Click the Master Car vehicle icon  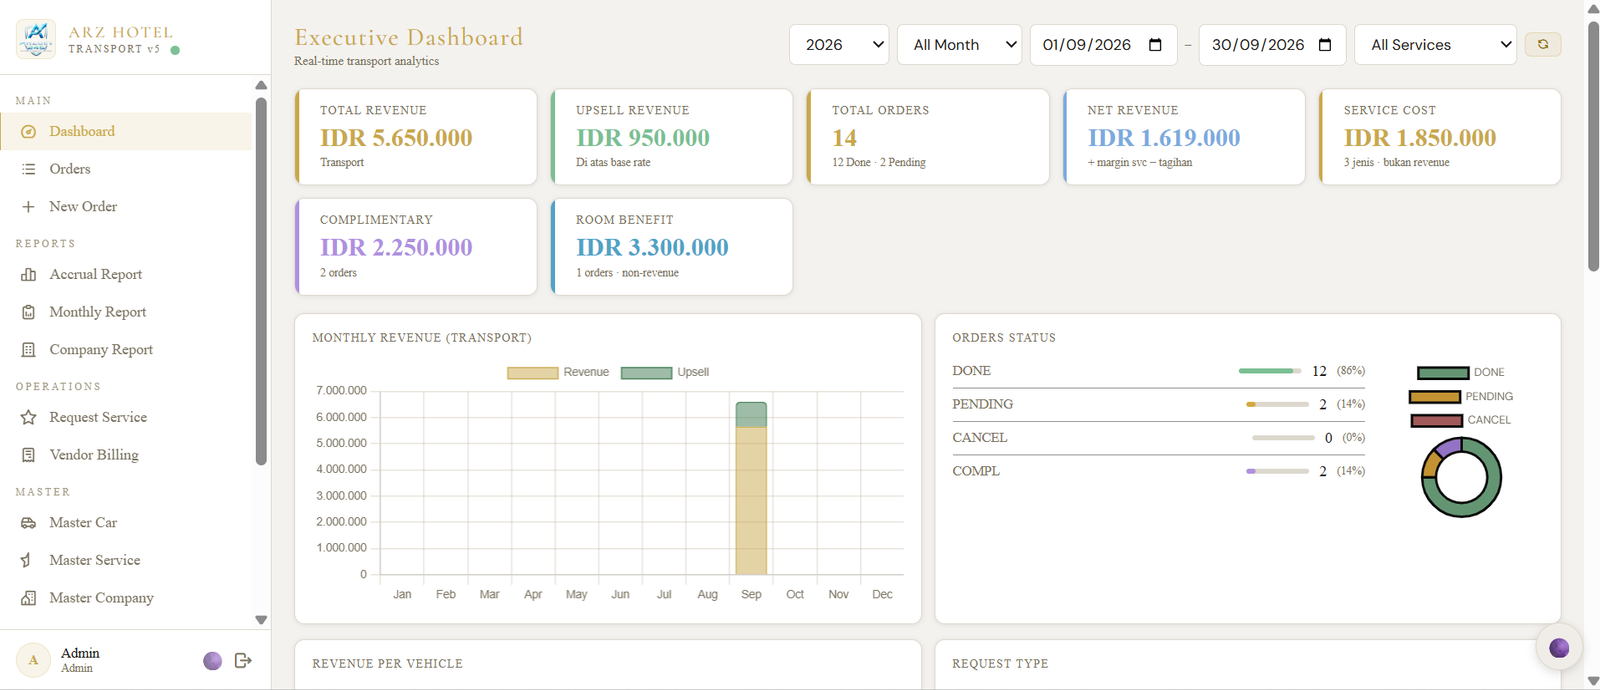pos(28,523)
